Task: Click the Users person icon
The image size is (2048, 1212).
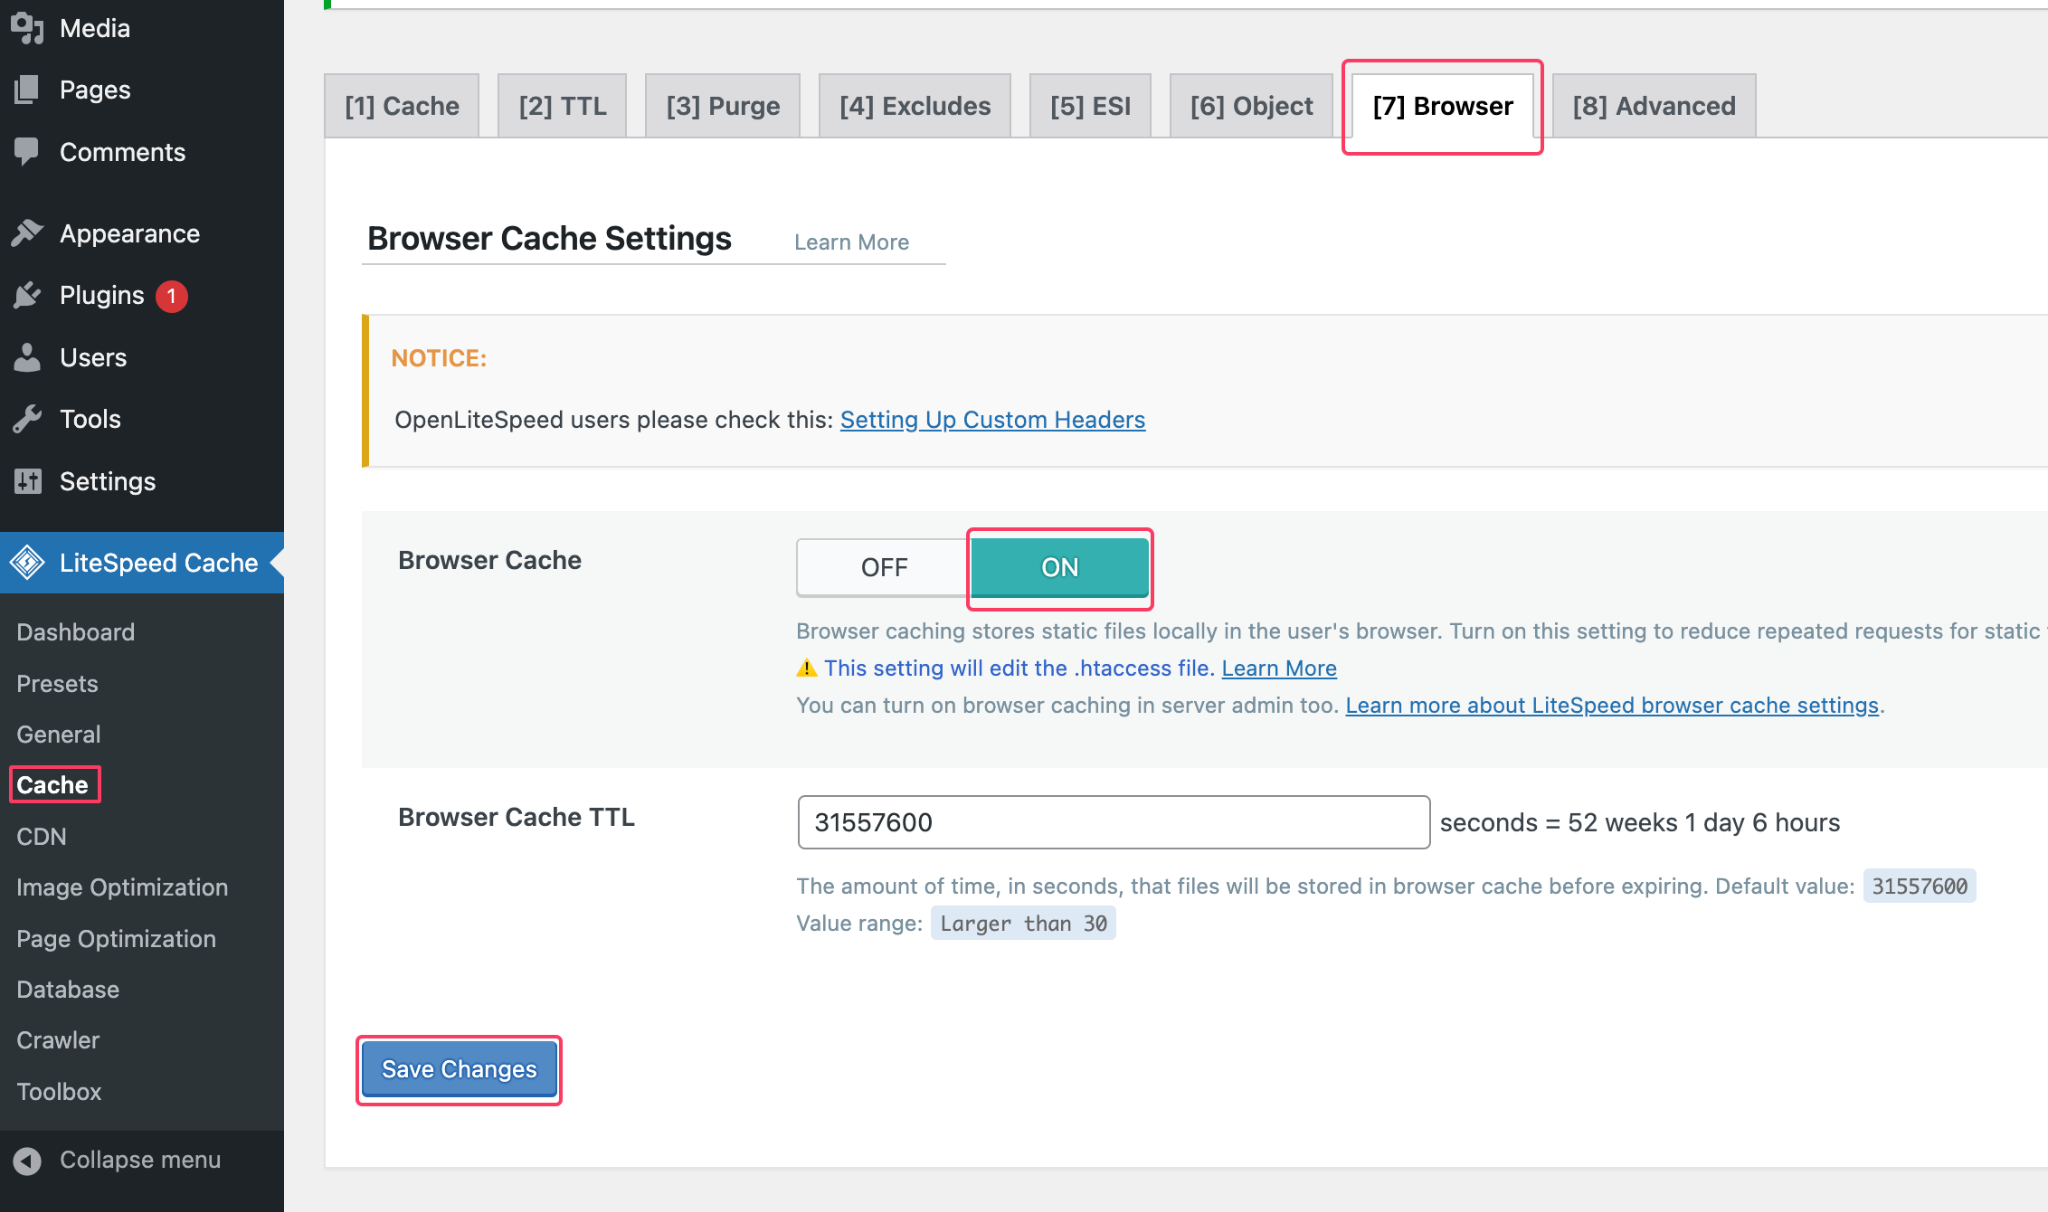Action: (x=27, y=357)
